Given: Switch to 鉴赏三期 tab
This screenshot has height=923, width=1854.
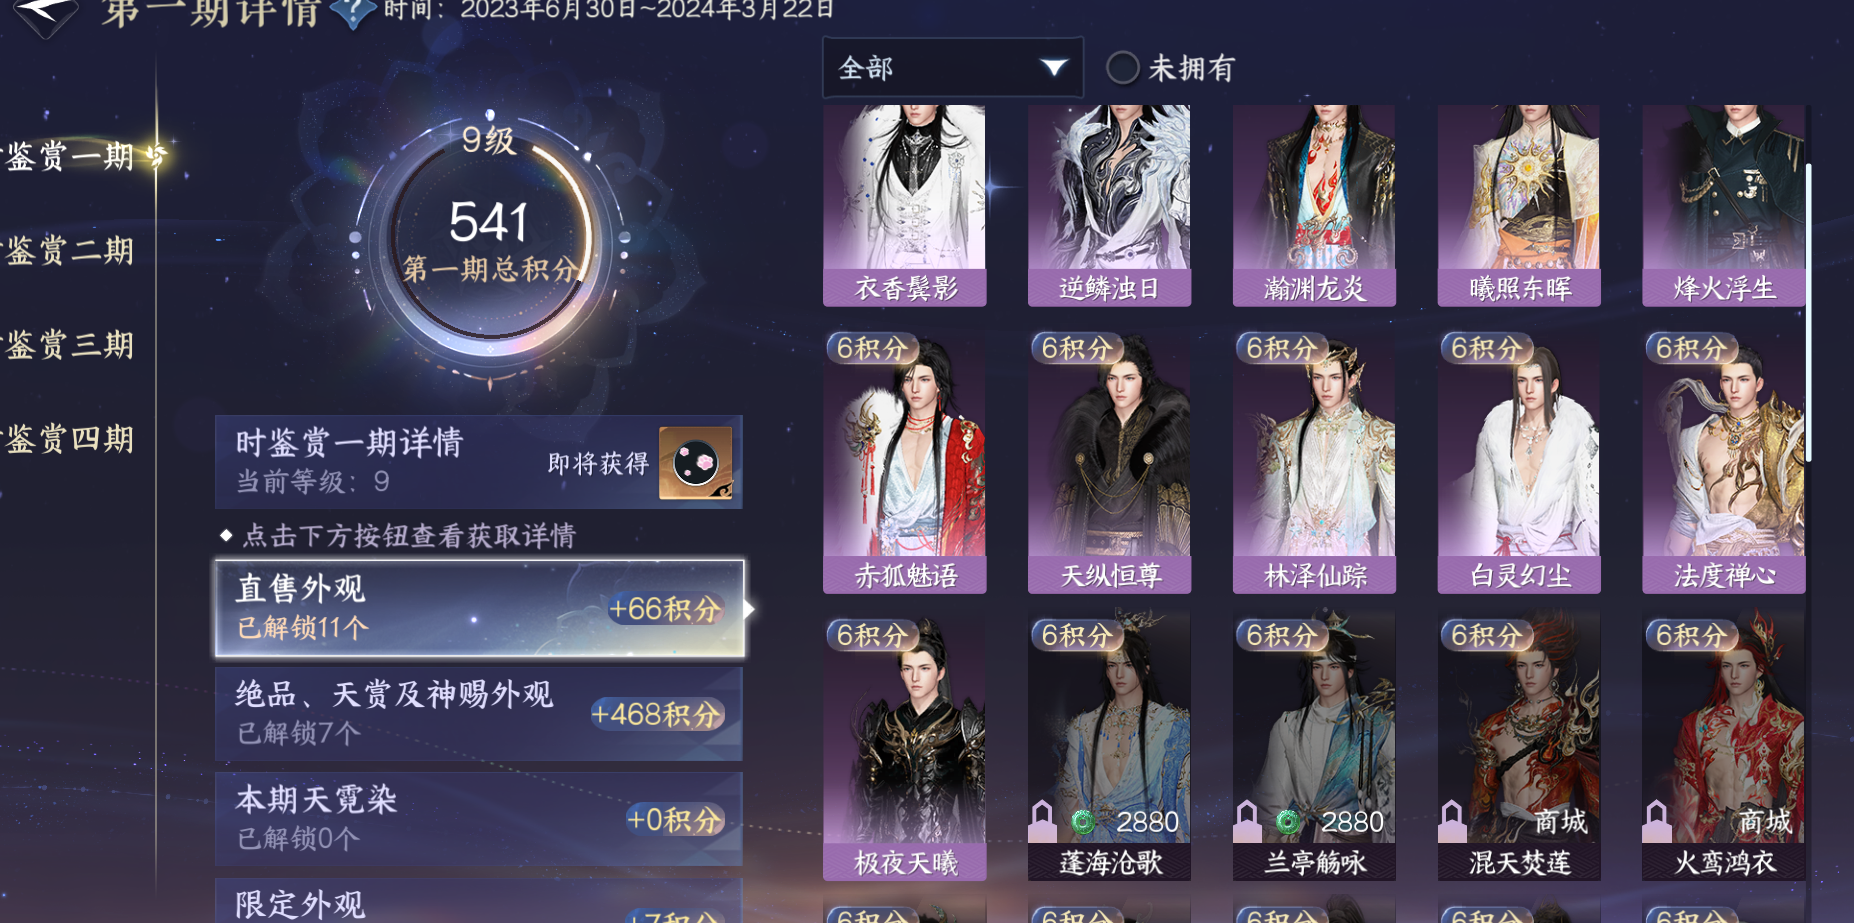Looking at the screenshot, I should [70, 345].
